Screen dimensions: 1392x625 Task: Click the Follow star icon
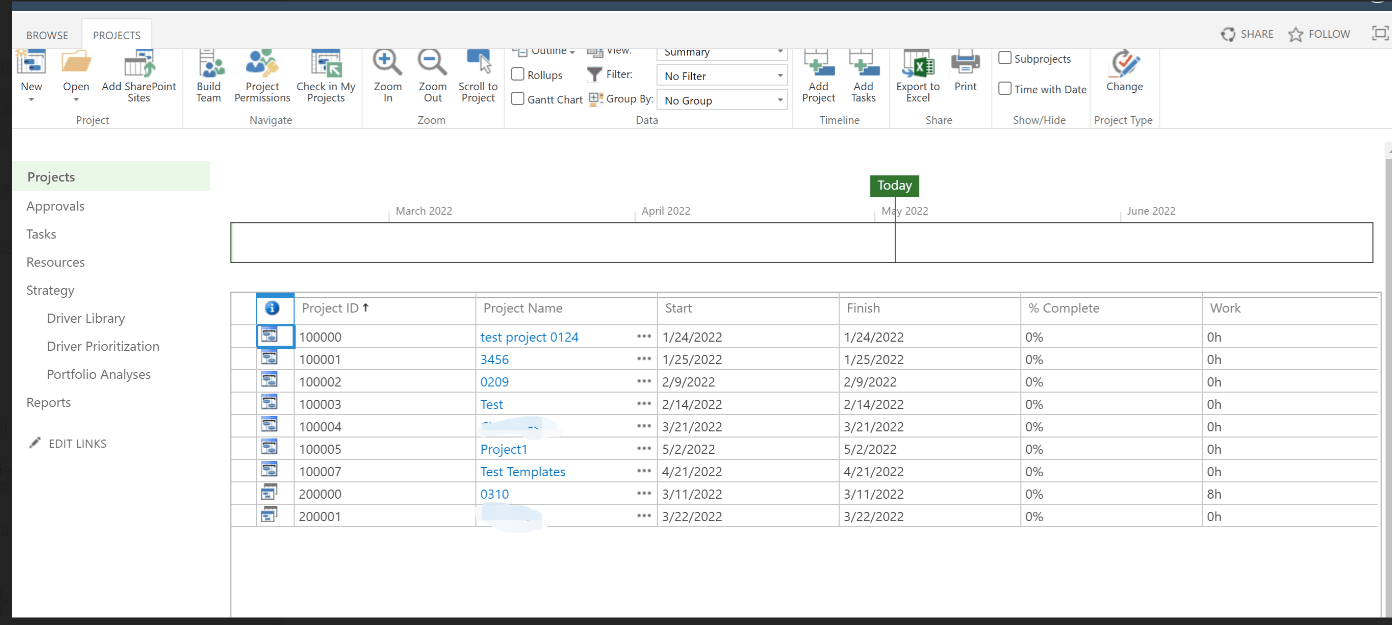click(1296, 34)
